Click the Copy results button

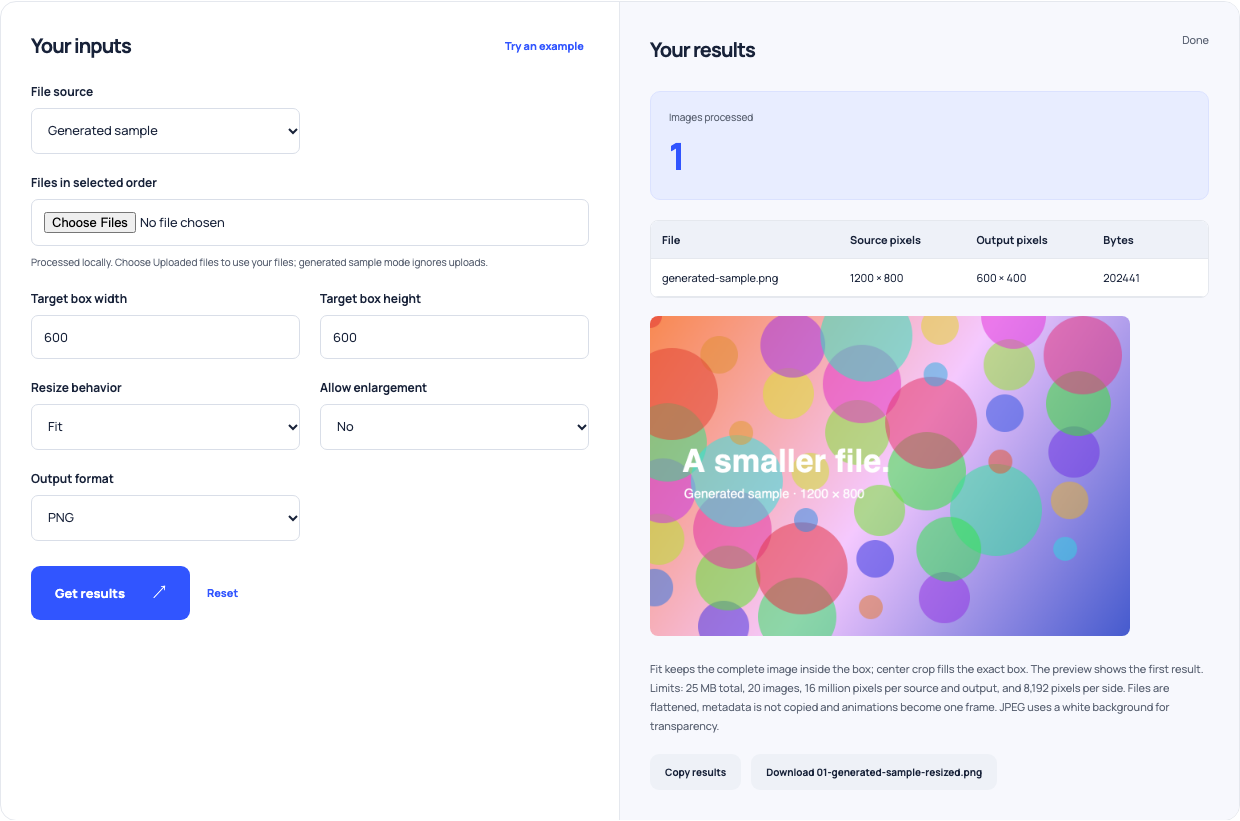point(695,772)
